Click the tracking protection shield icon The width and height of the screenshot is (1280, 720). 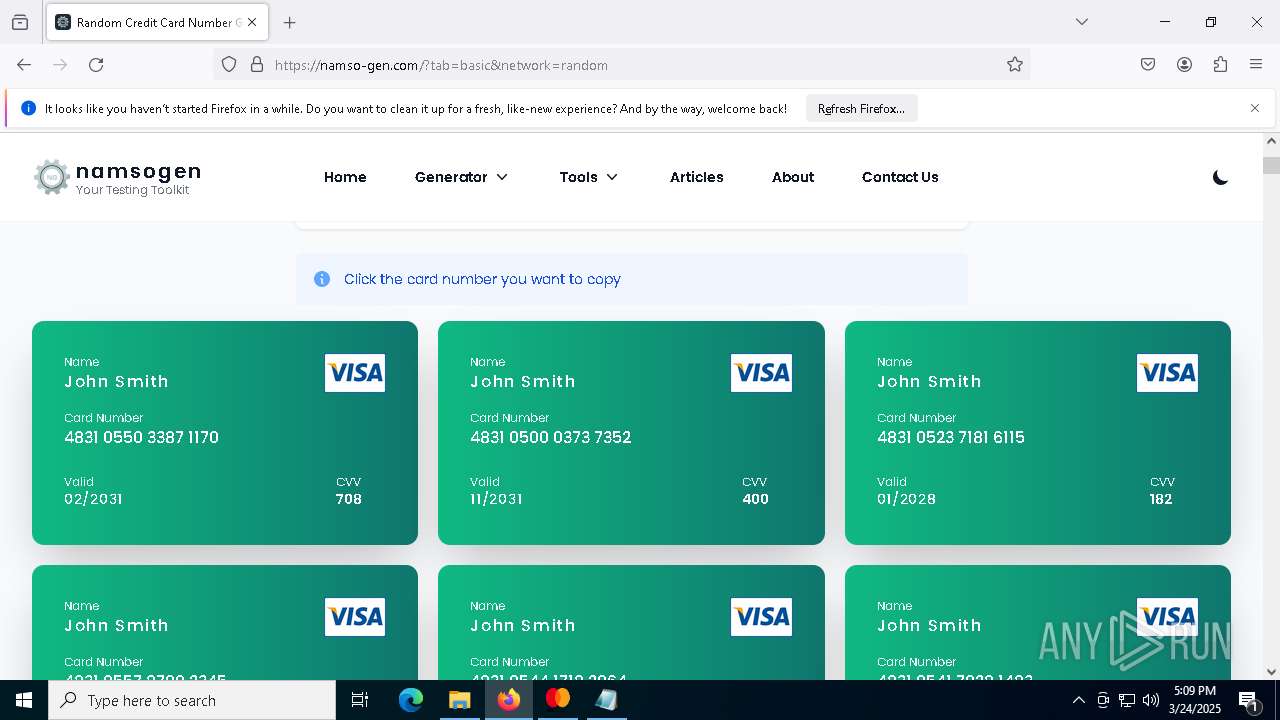tap(229, 65)
